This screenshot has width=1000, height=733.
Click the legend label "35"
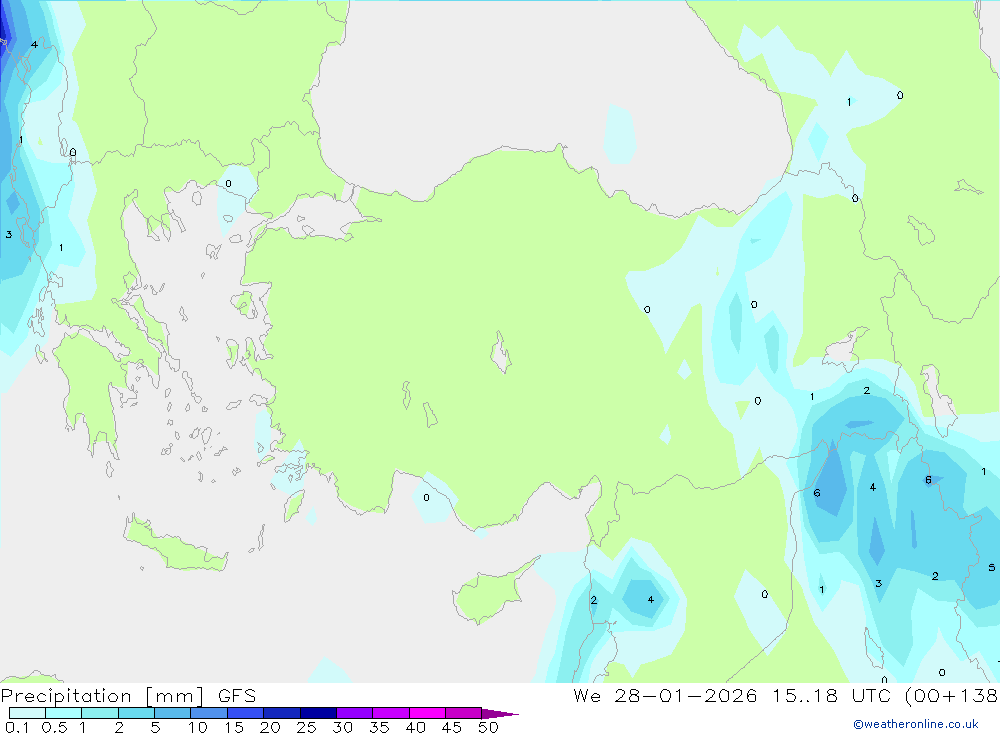click(x=379, y=727)
